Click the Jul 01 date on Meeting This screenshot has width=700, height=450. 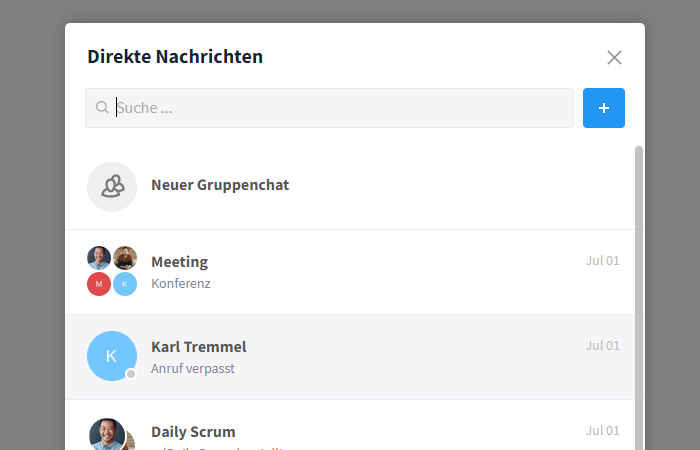602,261
